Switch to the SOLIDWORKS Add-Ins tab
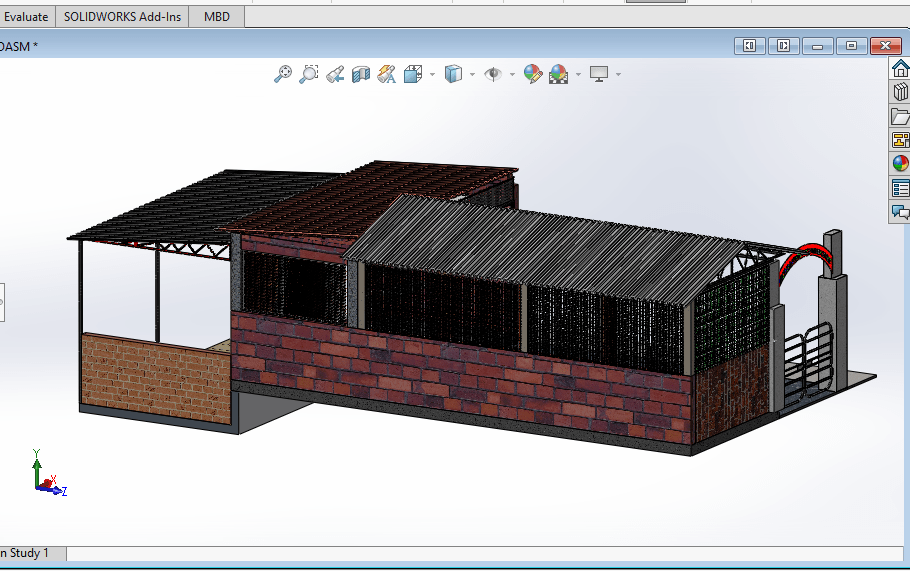The image size is (910, 571). pyautogui.click(x=122, y=17)
